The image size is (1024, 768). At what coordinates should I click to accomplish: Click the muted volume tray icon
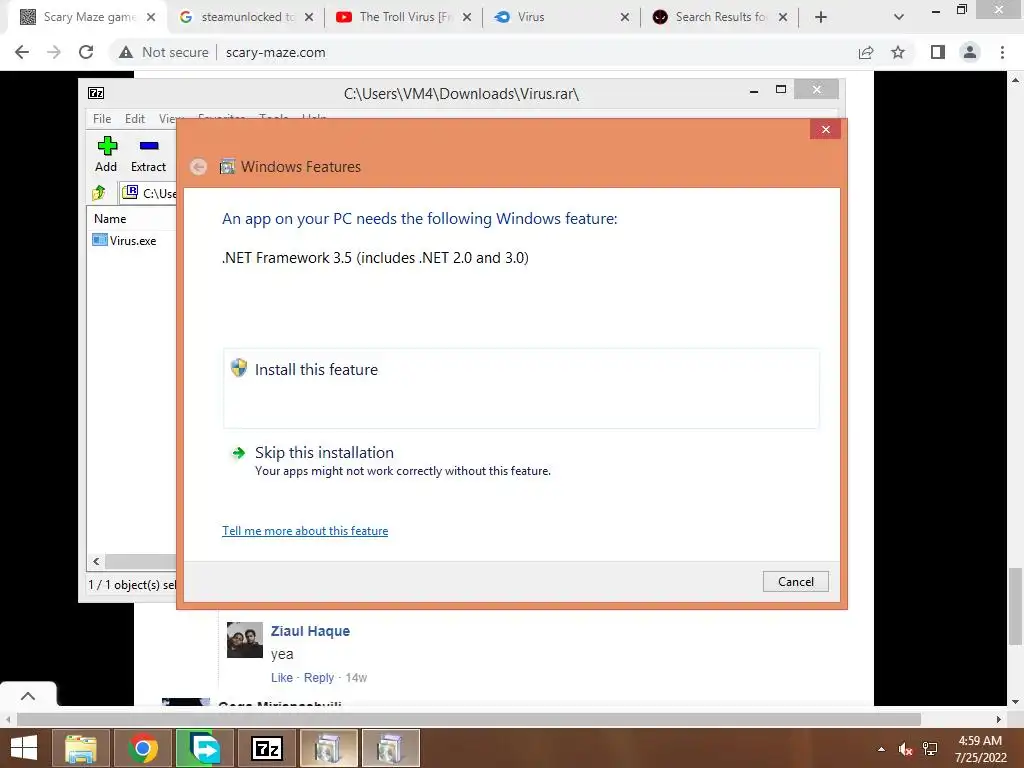(x=905, y=749)
